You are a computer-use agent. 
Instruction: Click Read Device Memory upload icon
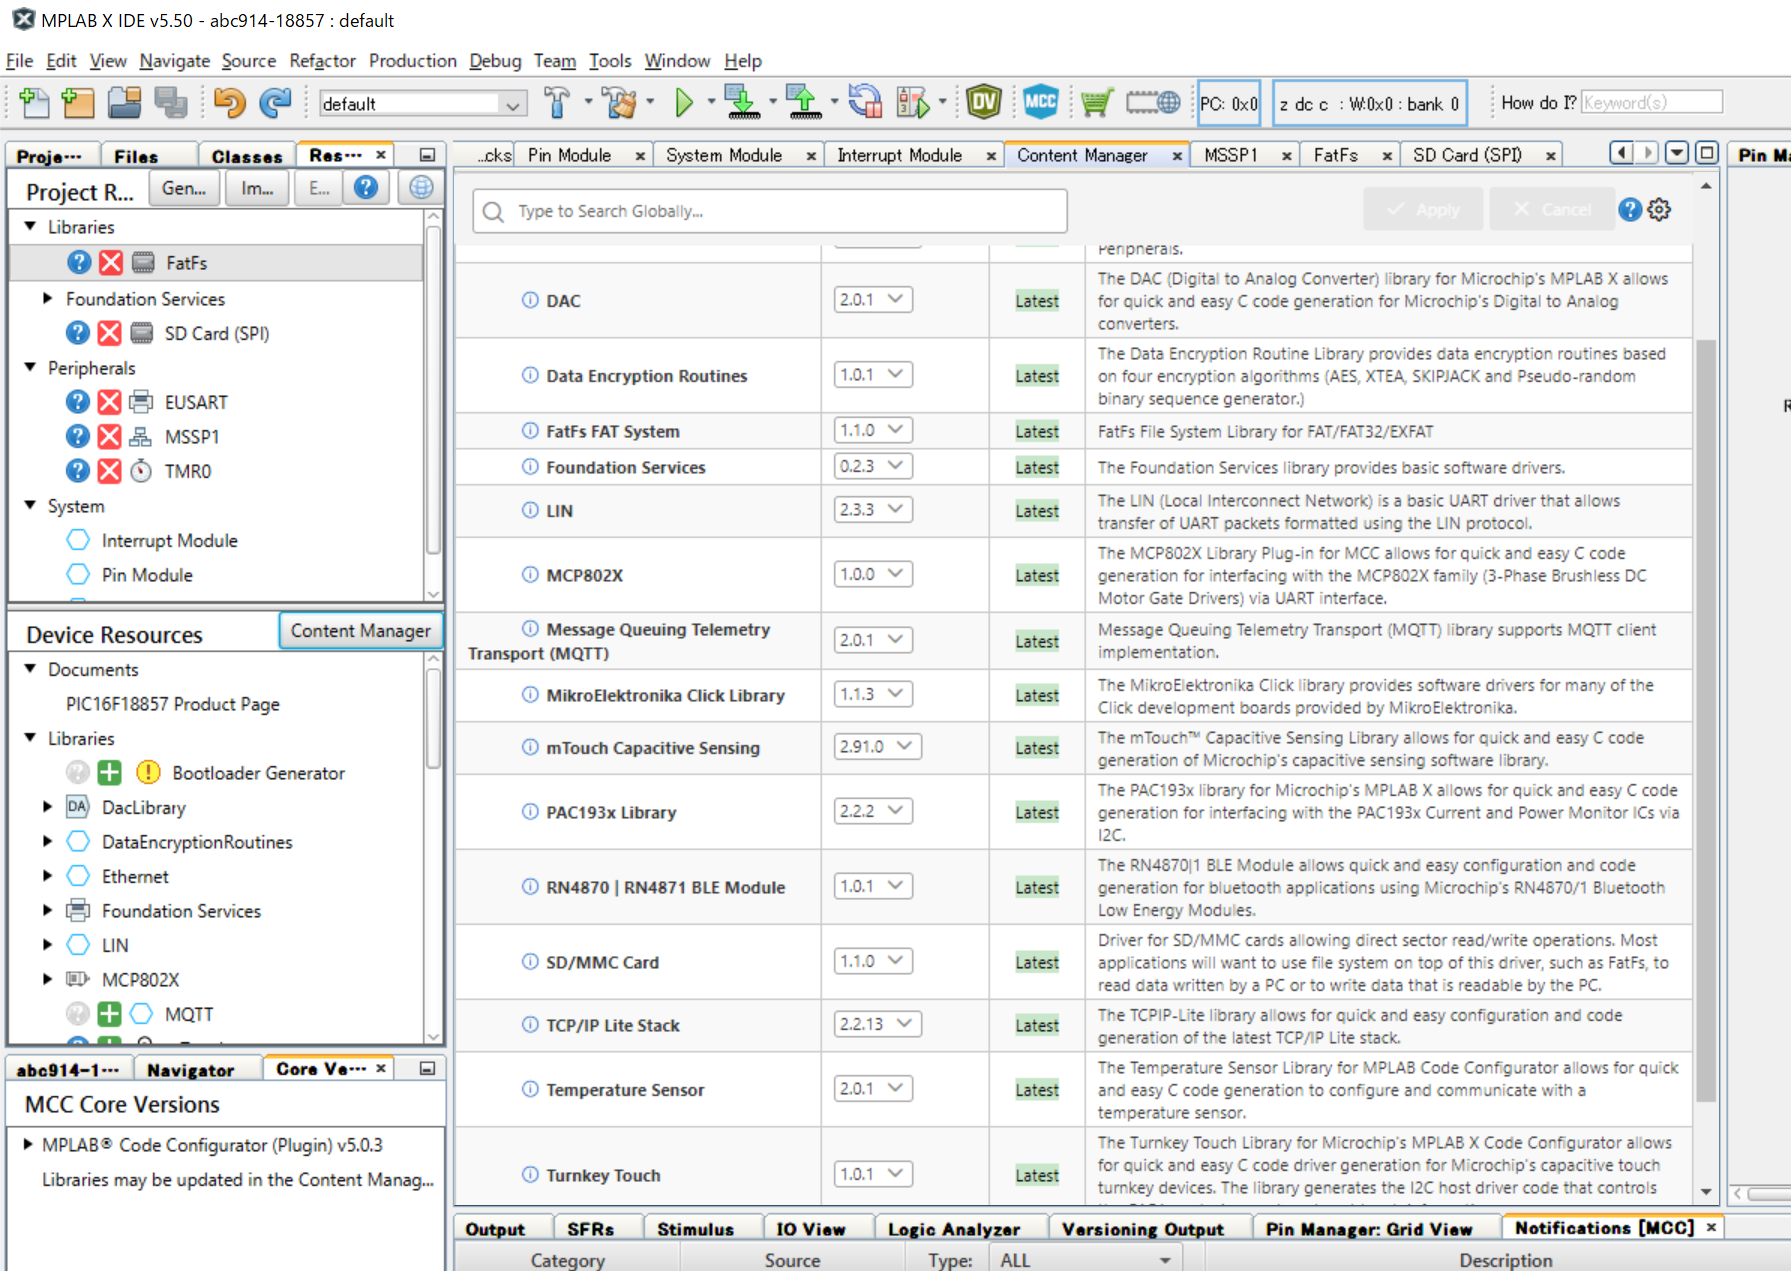pyautogui.click(x=804, y=102)
